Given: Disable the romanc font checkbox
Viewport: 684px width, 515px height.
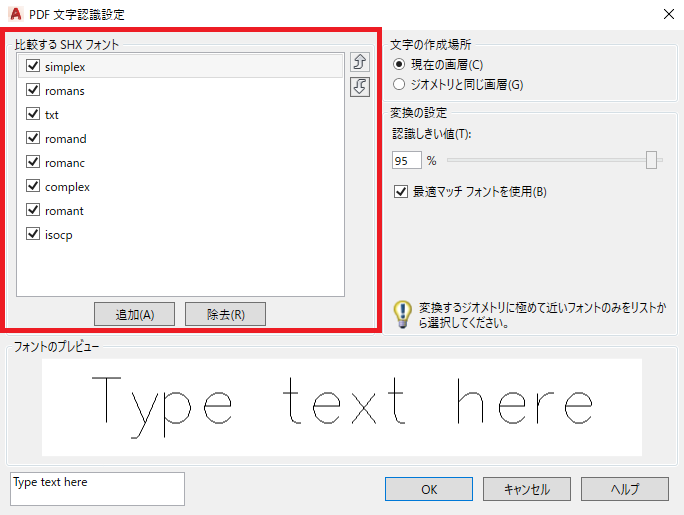Looking at the screenshot, I should point(33,162).
